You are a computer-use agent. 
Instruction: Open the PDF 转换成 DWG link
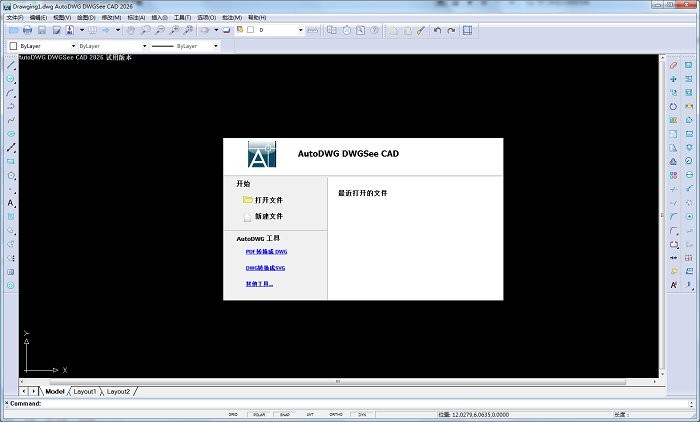267,252
